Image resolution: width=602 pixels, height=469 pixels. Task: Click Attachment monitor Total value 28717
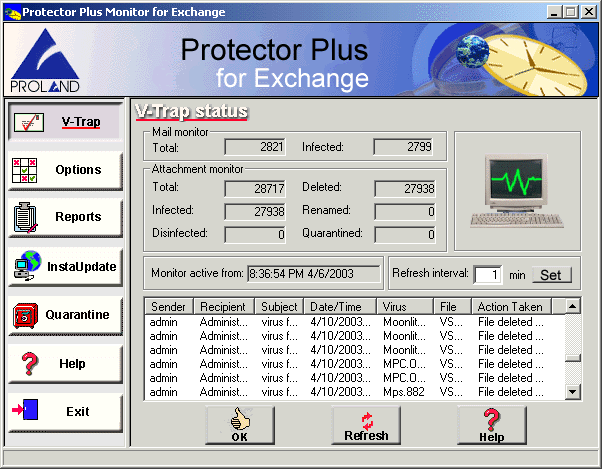(x=255, y=189)
